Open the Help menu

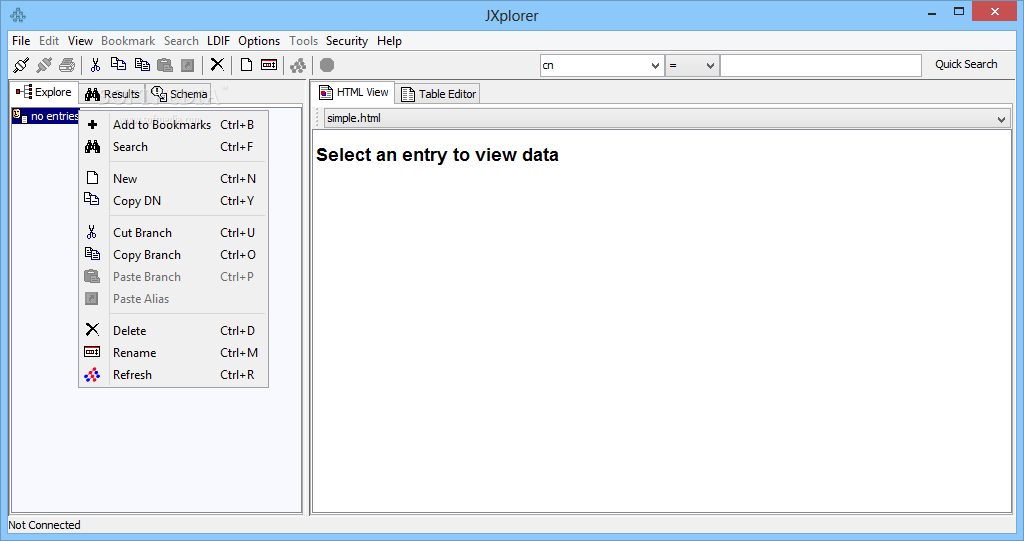[x=389, y=41]
